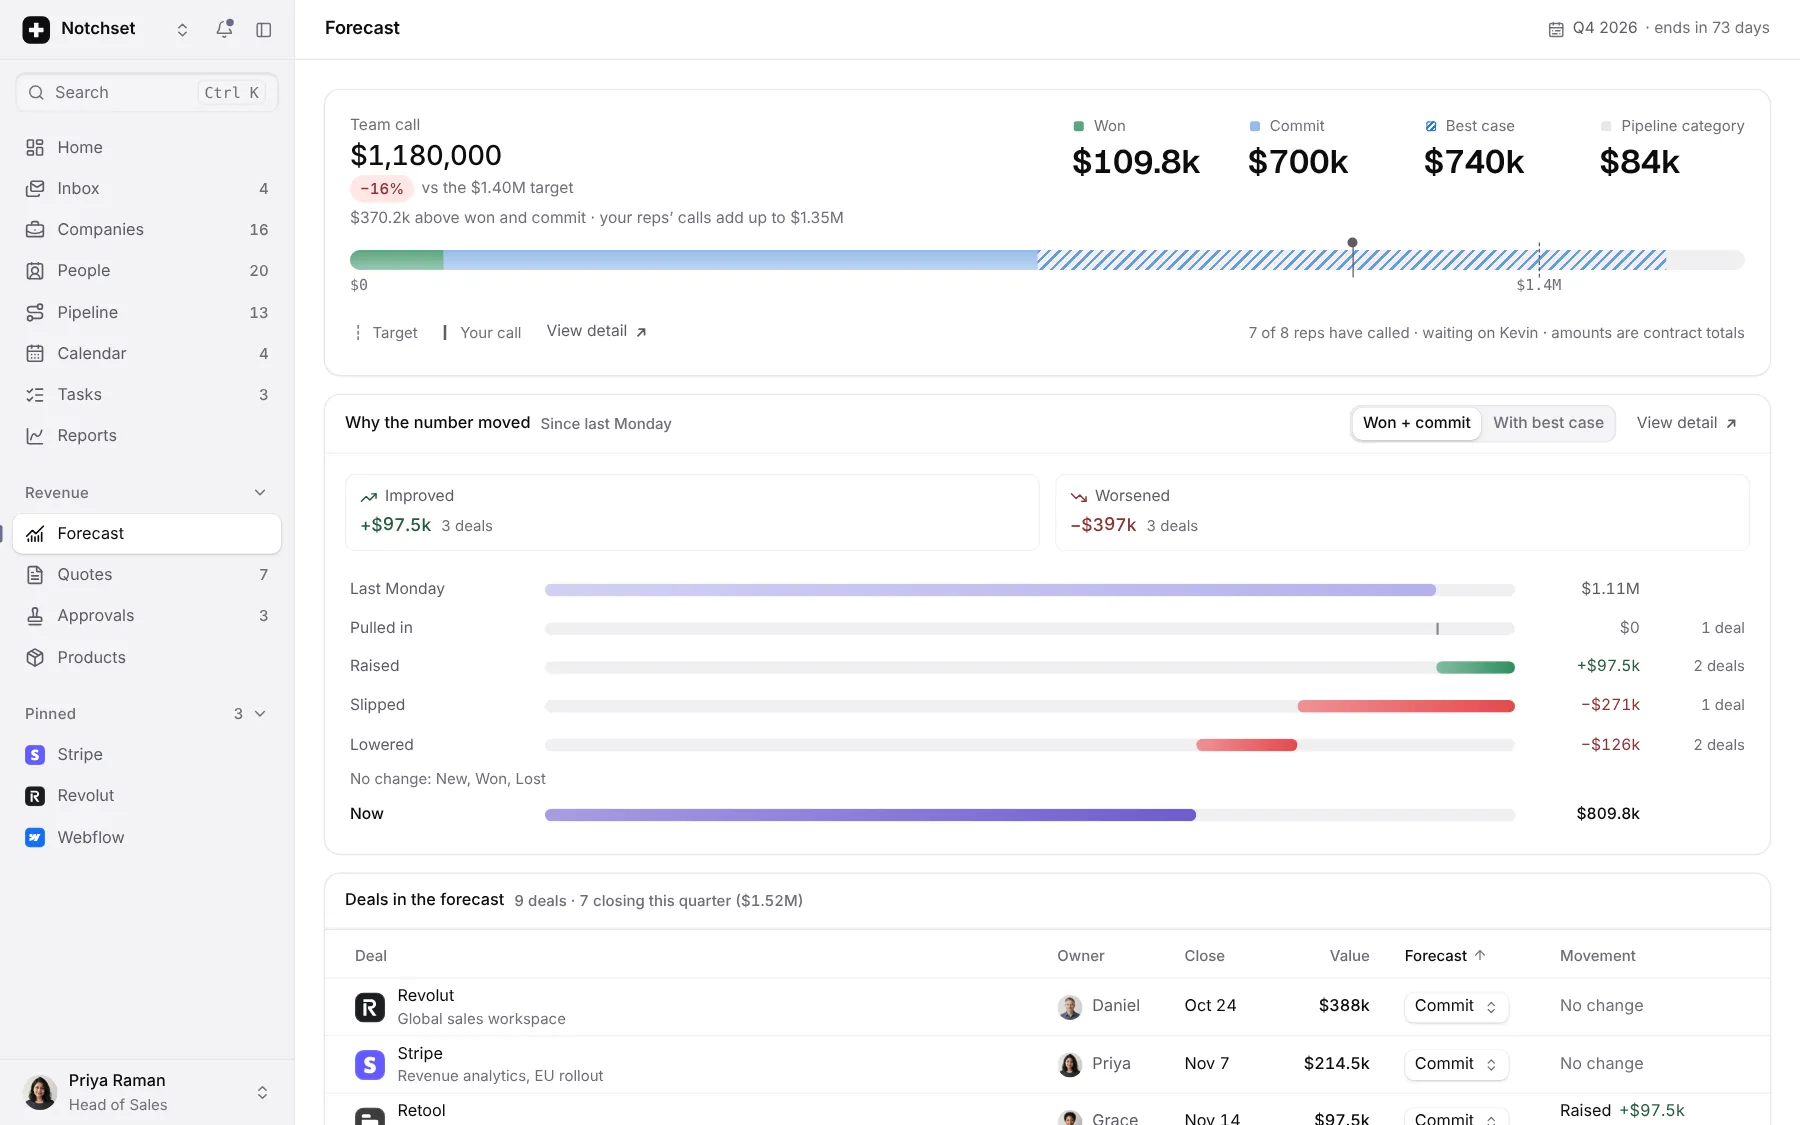
Task: Go to Reports
Action: point(147,435)
